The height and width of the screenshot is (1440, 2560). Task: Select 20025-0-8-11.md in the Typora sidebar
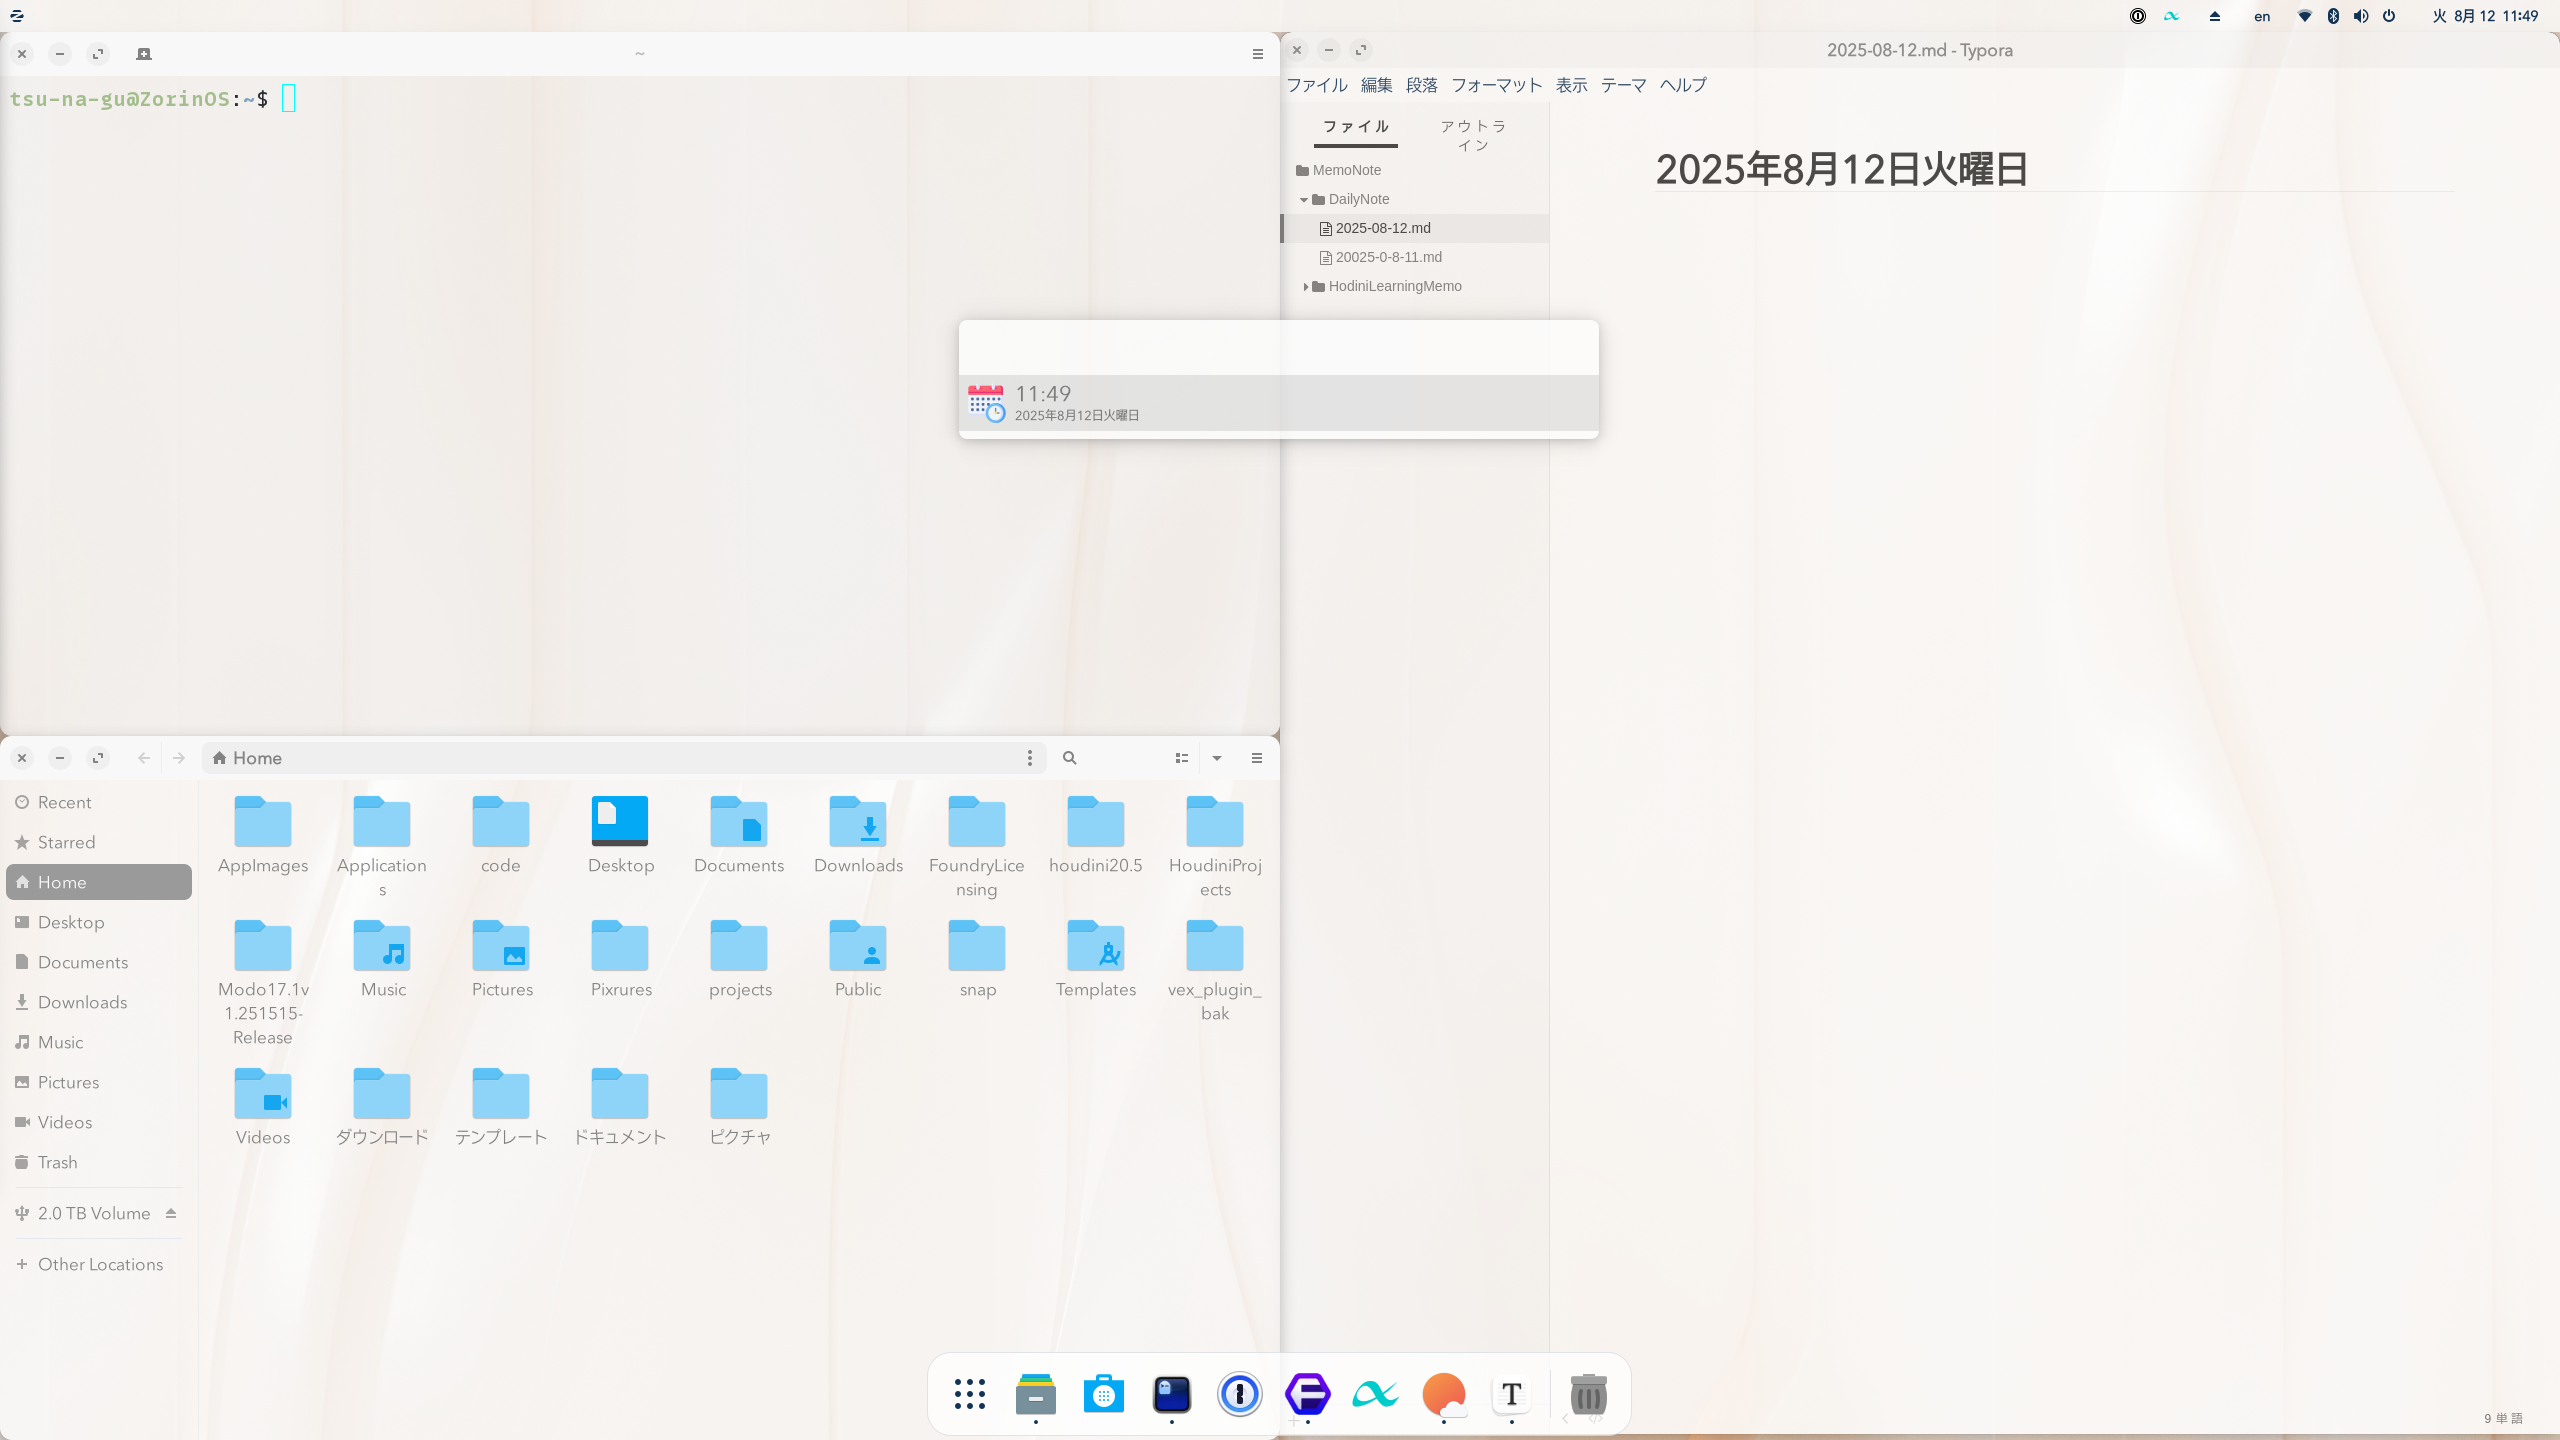tap(1388, 257)
